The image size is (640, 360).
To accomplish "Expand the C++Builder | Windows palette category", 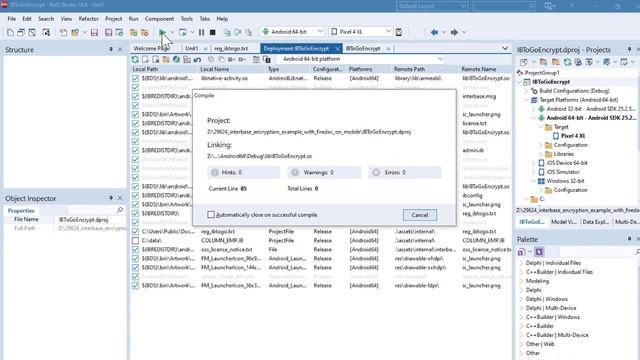I will click(x=521, y=317).
